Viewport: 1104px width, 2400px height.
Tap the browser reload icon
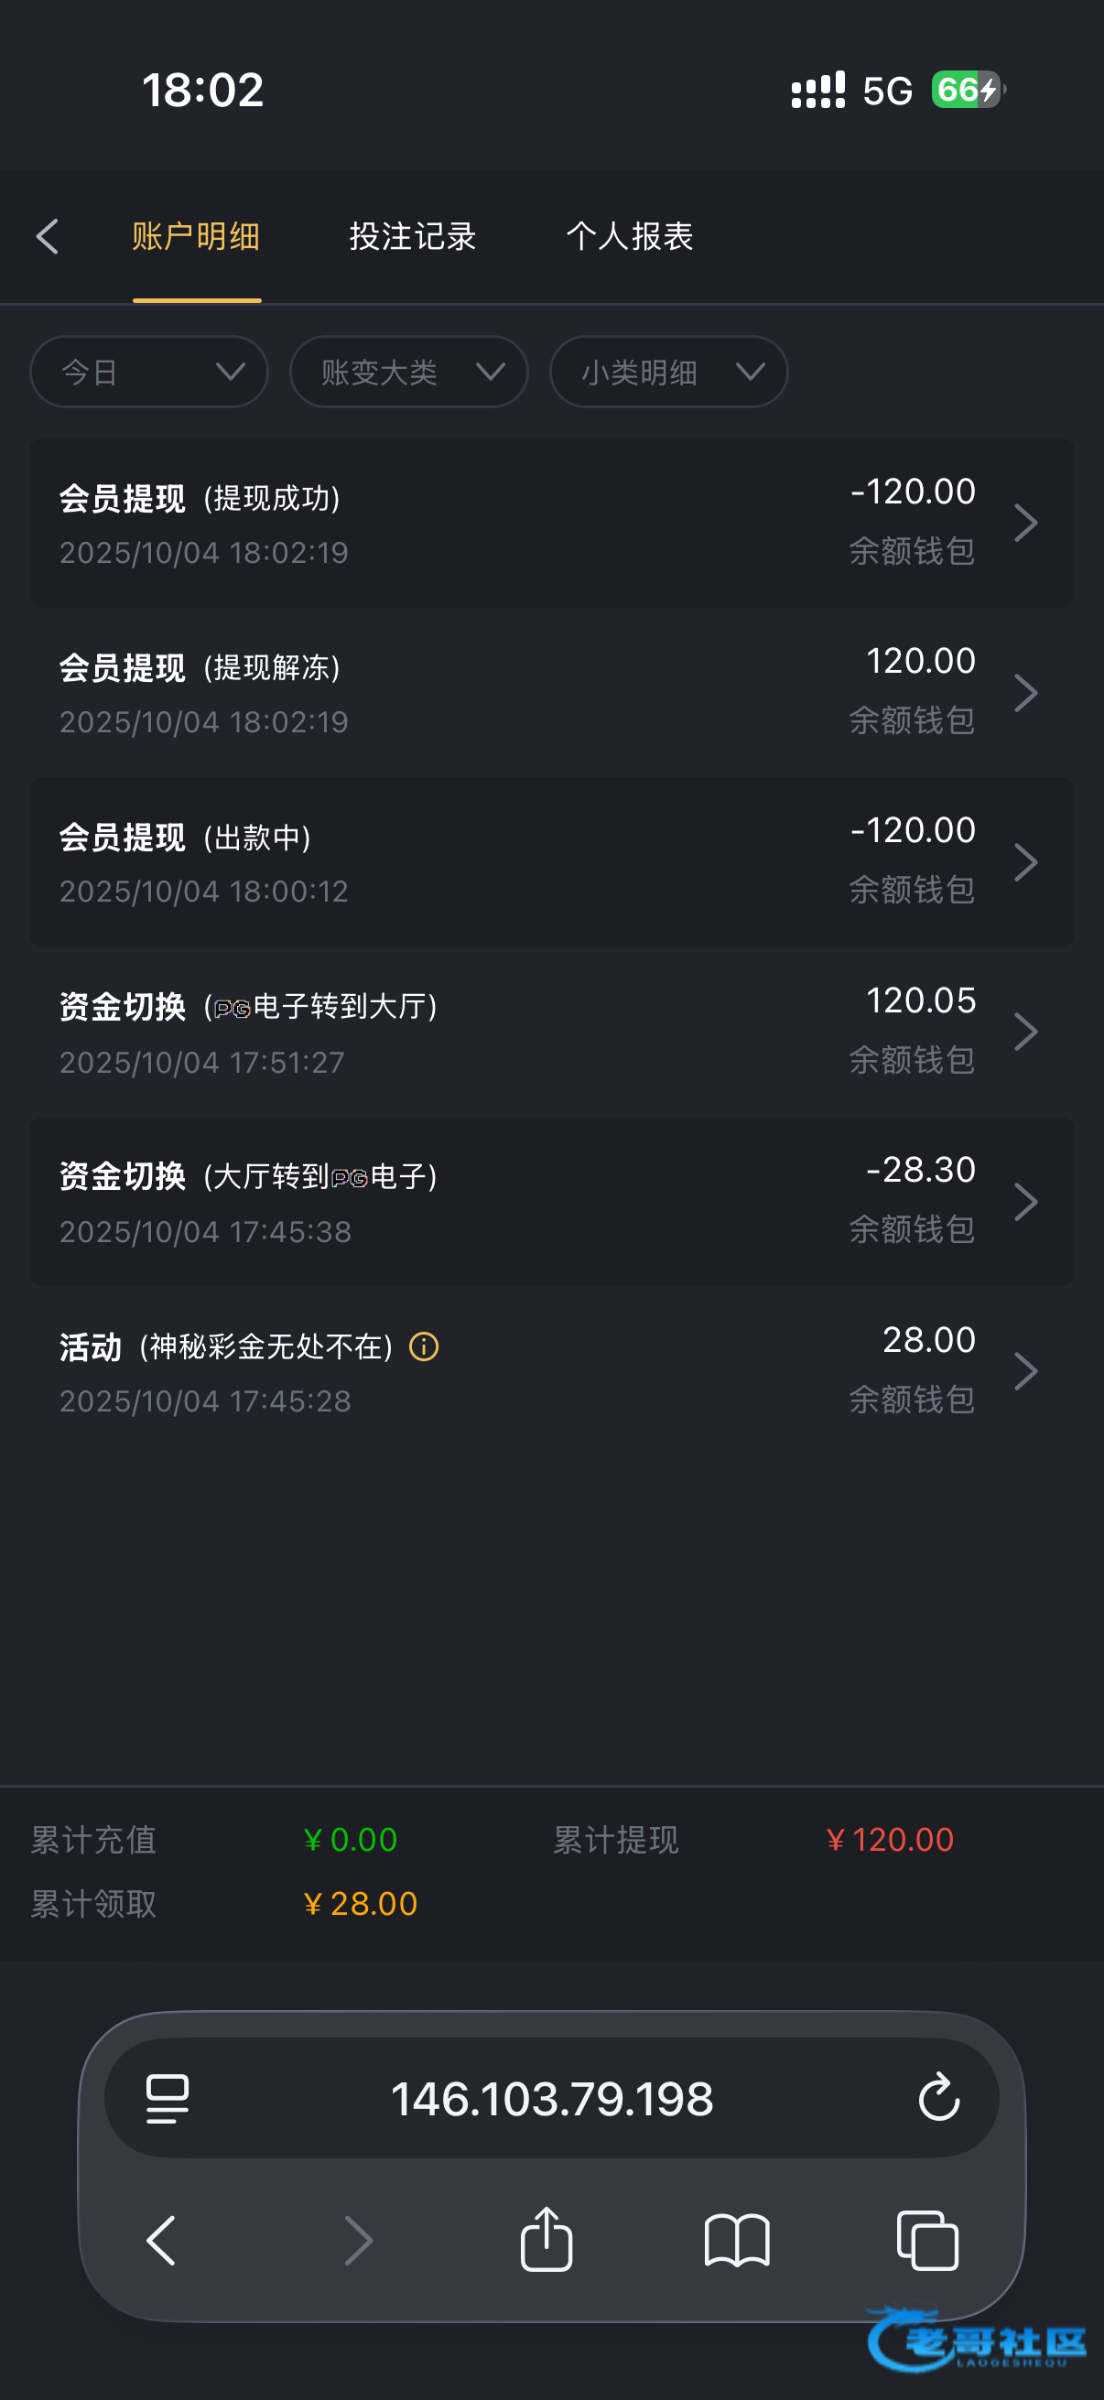(x=939, y=2097)
